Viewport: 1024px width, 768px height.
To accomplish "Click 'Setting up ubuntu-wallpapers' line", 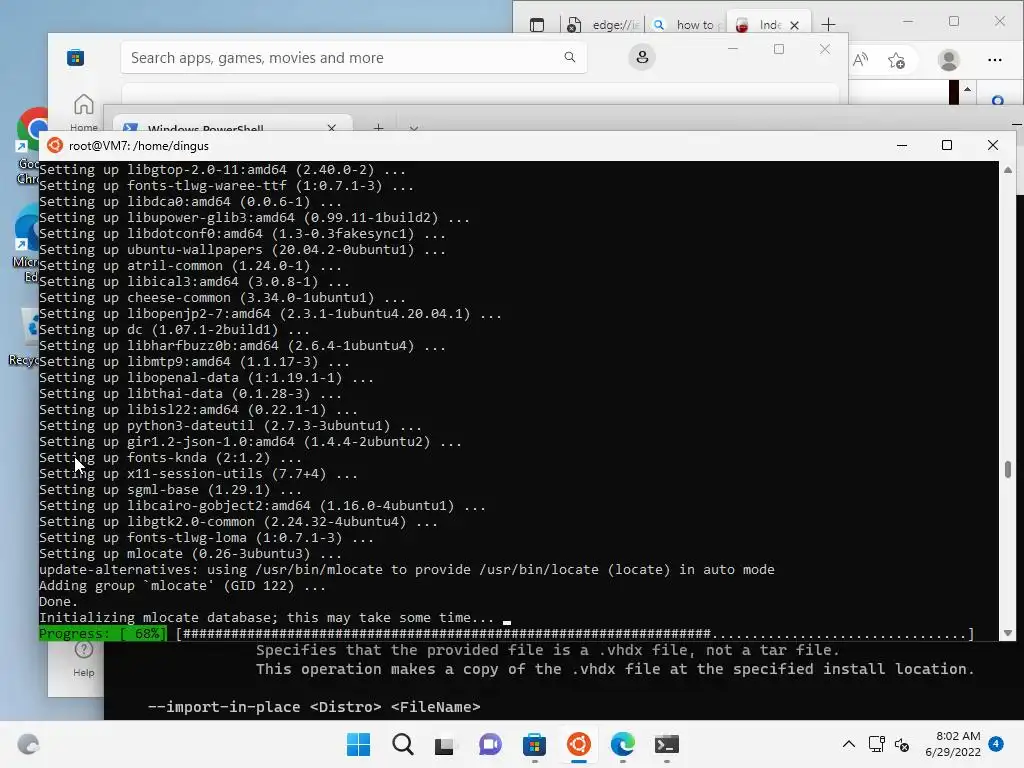I will pos(242,249).
